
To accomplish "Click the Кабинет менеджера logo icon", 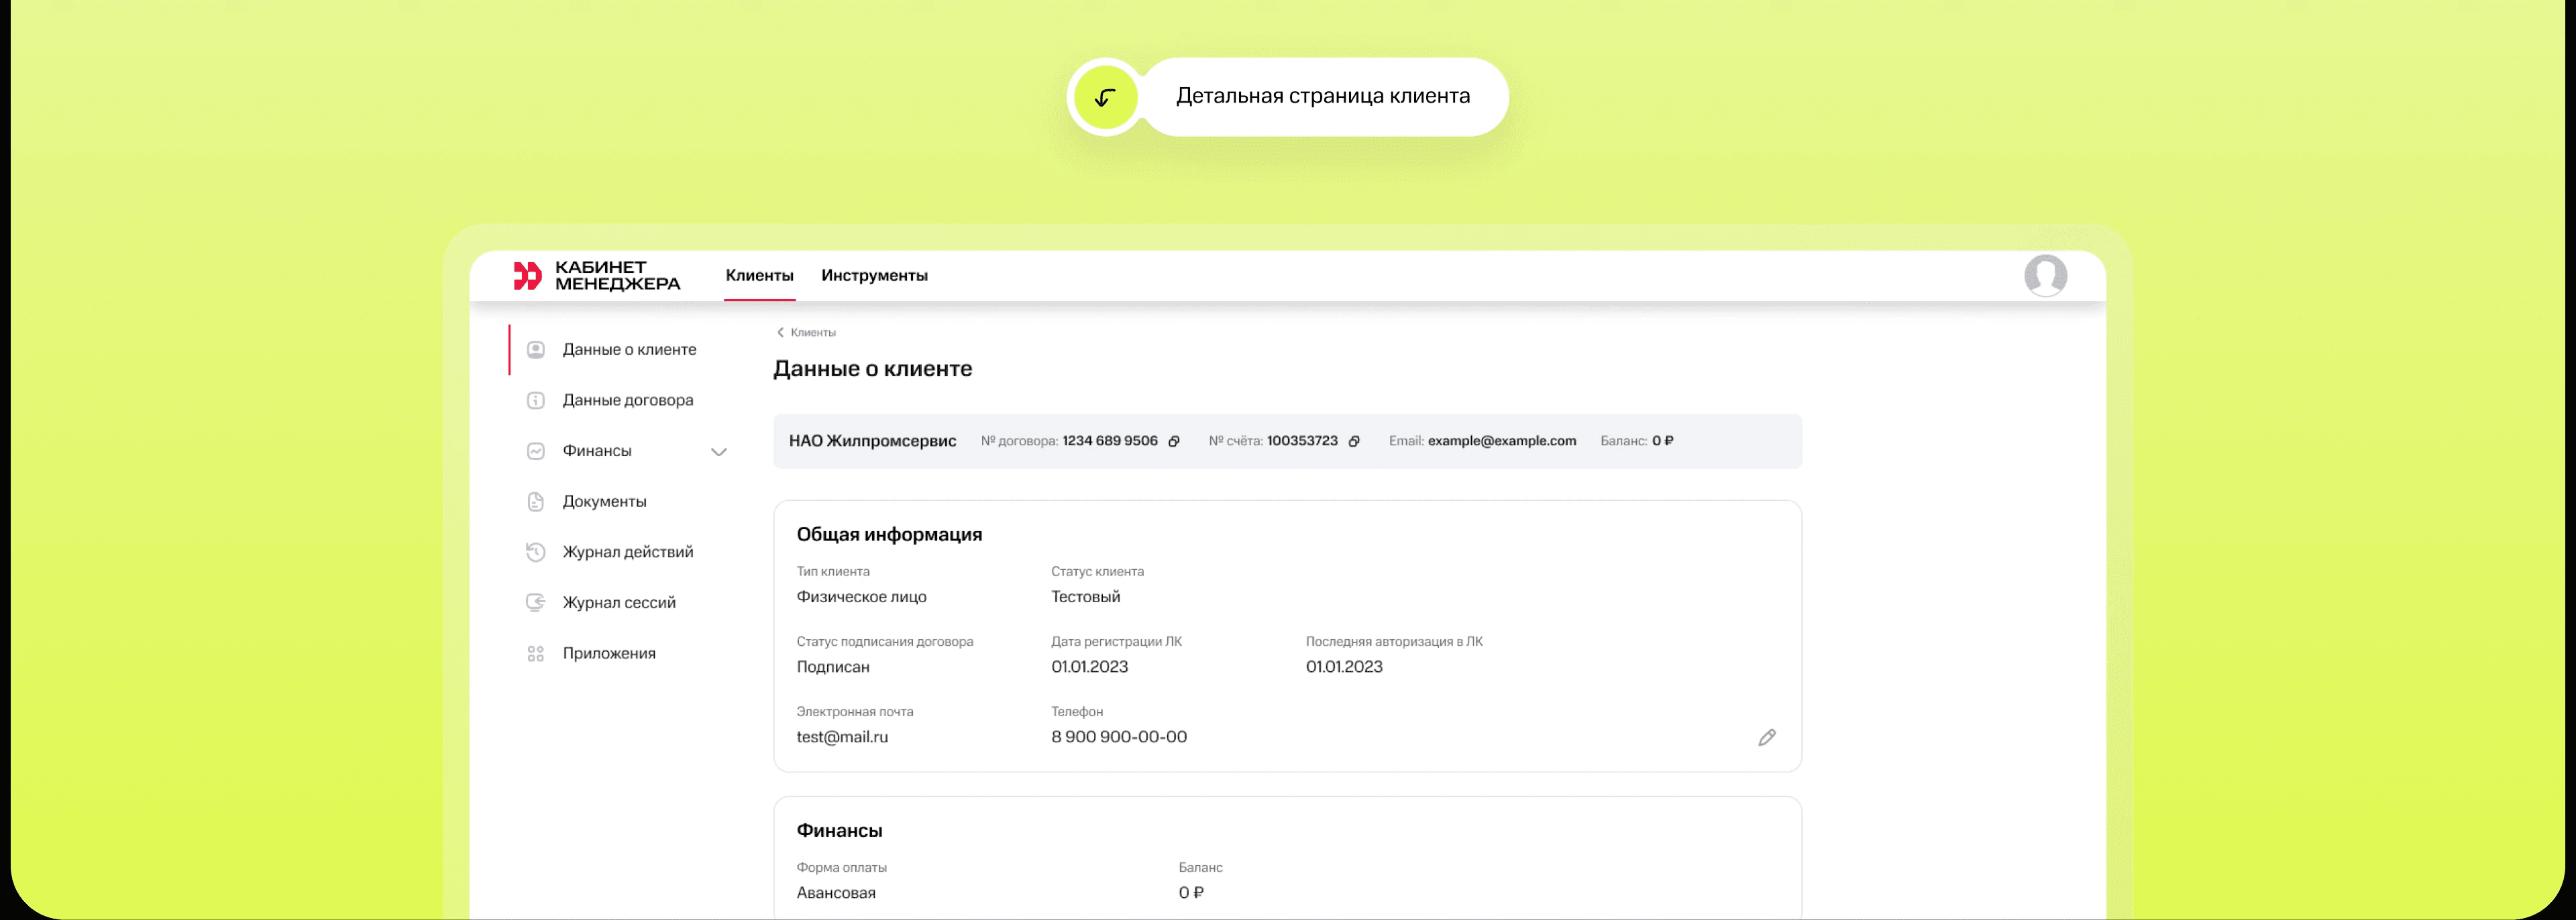I will 527,275.
